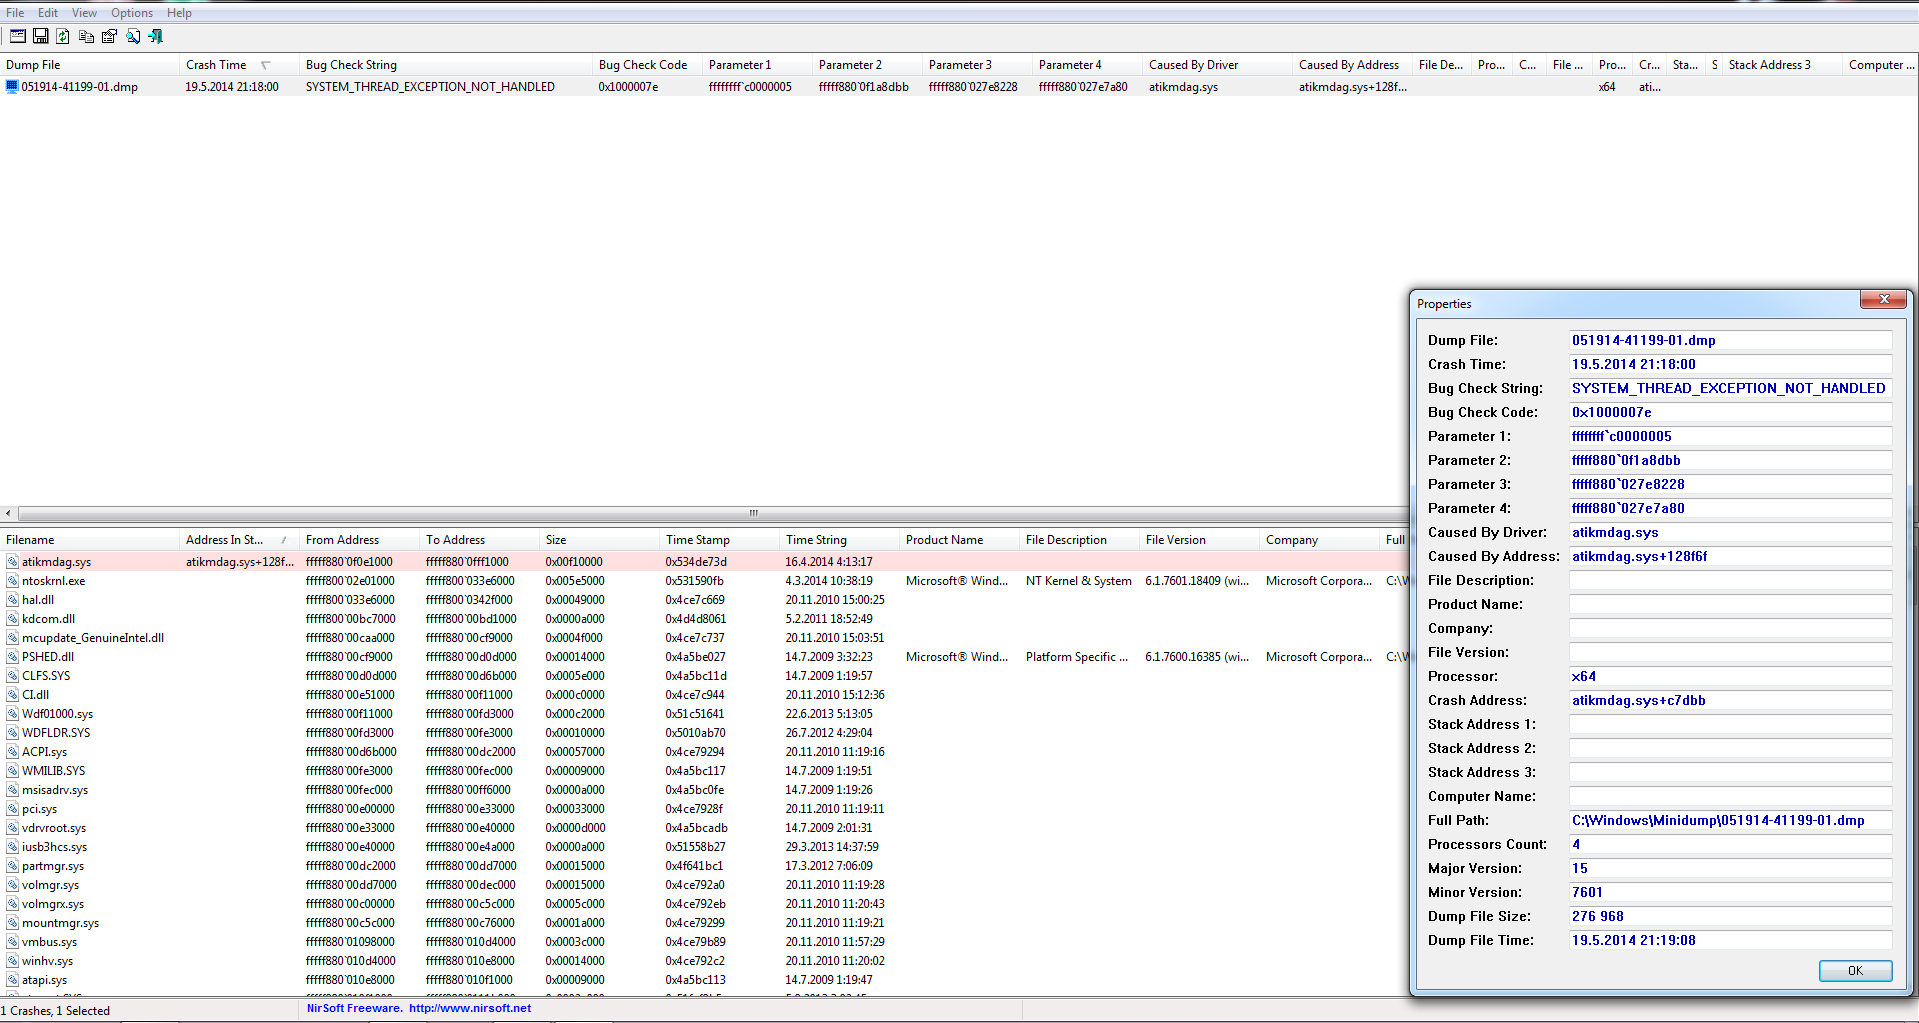Select the blue-screen icon of 051914-41199-01.dmp
1919x1023 pixels.
[12, 87]
